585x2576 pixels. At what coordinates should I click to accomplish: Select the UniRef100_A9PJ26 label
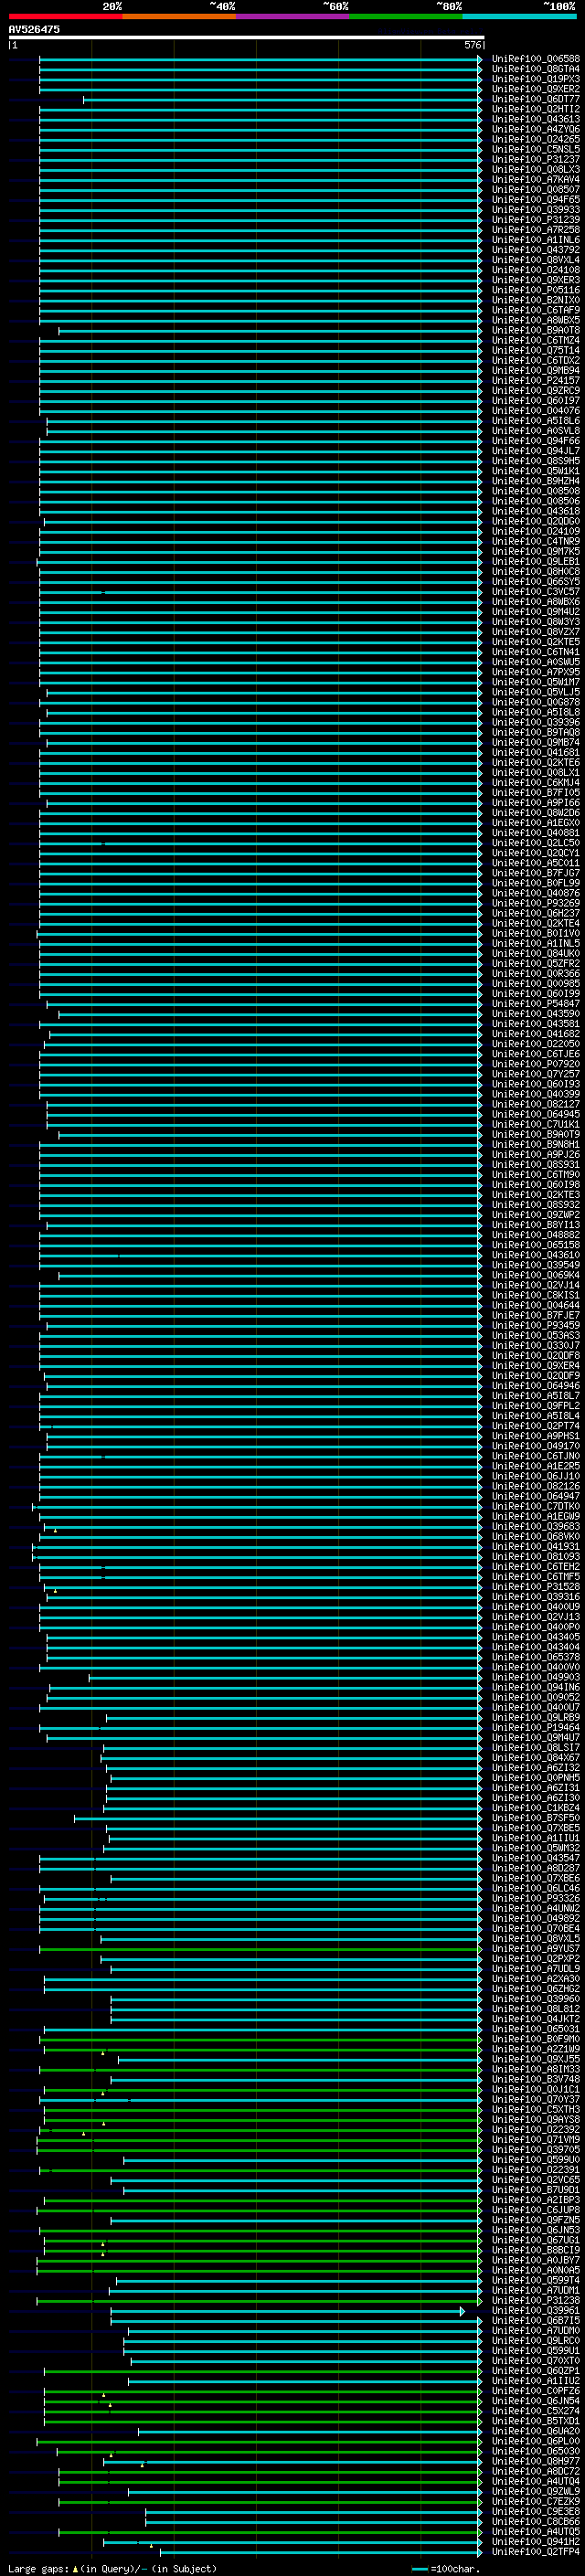coord(536,1154)
